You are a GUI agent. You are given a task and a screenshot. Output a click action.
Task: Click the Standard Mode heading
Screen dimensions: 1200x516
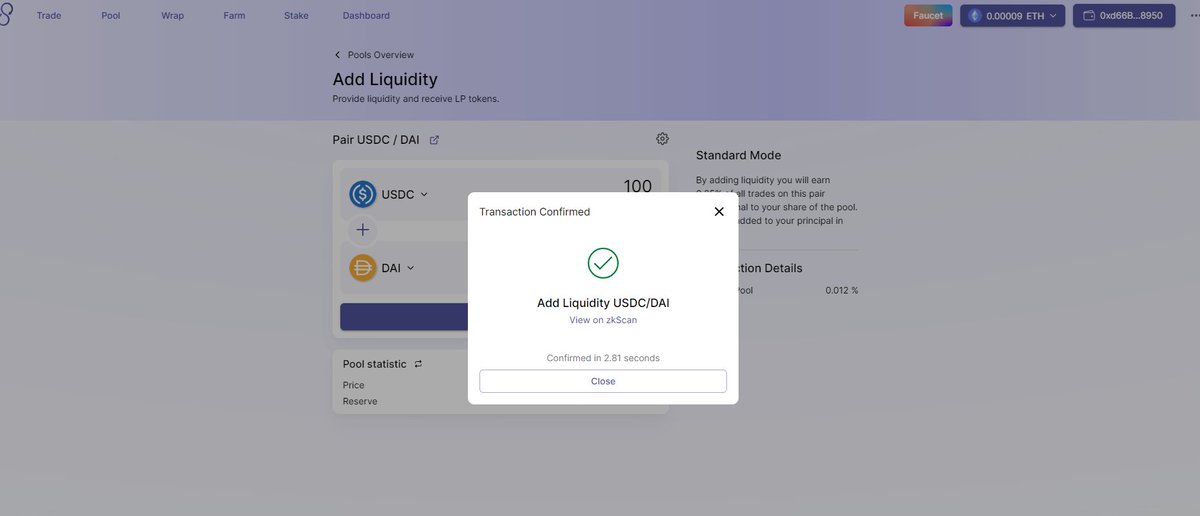click(x=739, y=155)
